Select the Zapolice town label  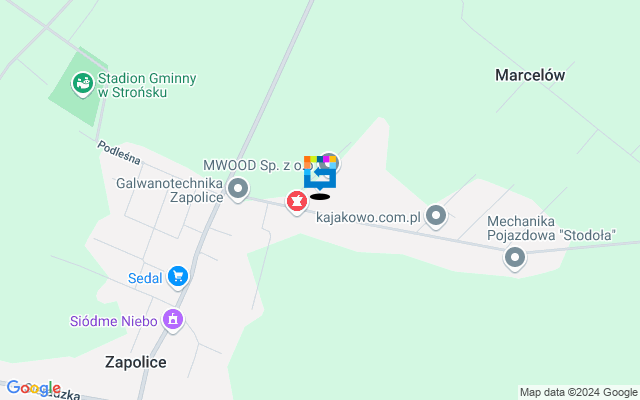pos(136,362)
